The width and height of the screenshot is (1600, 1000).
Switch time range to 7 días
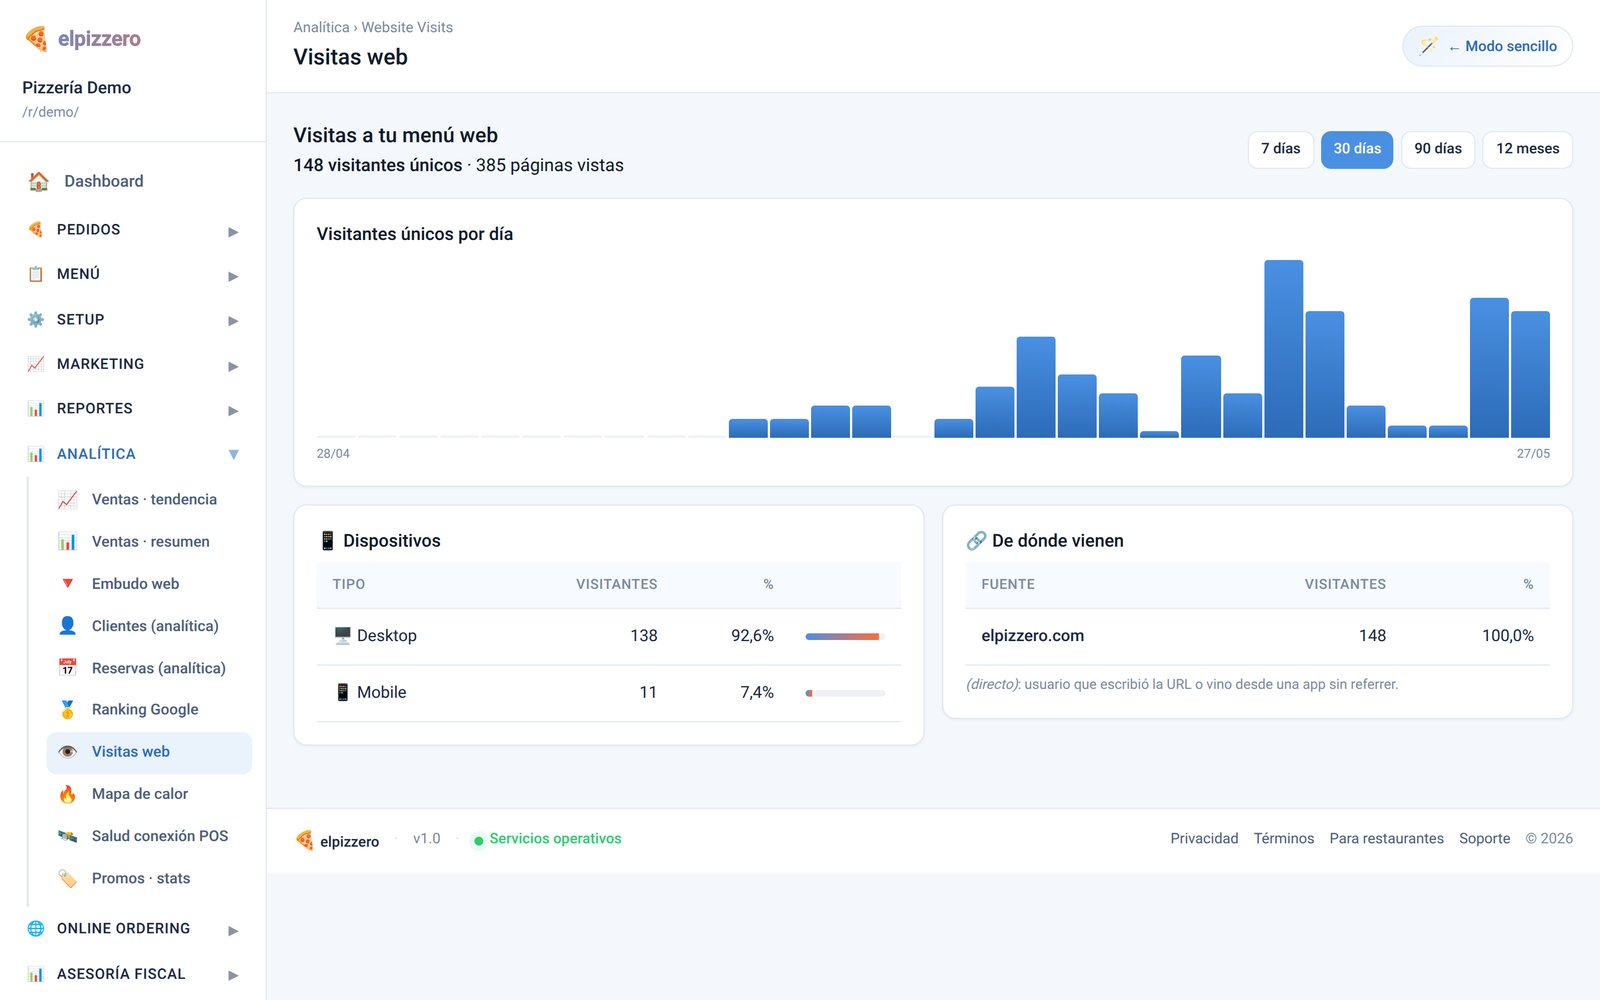click(1280, 149)
